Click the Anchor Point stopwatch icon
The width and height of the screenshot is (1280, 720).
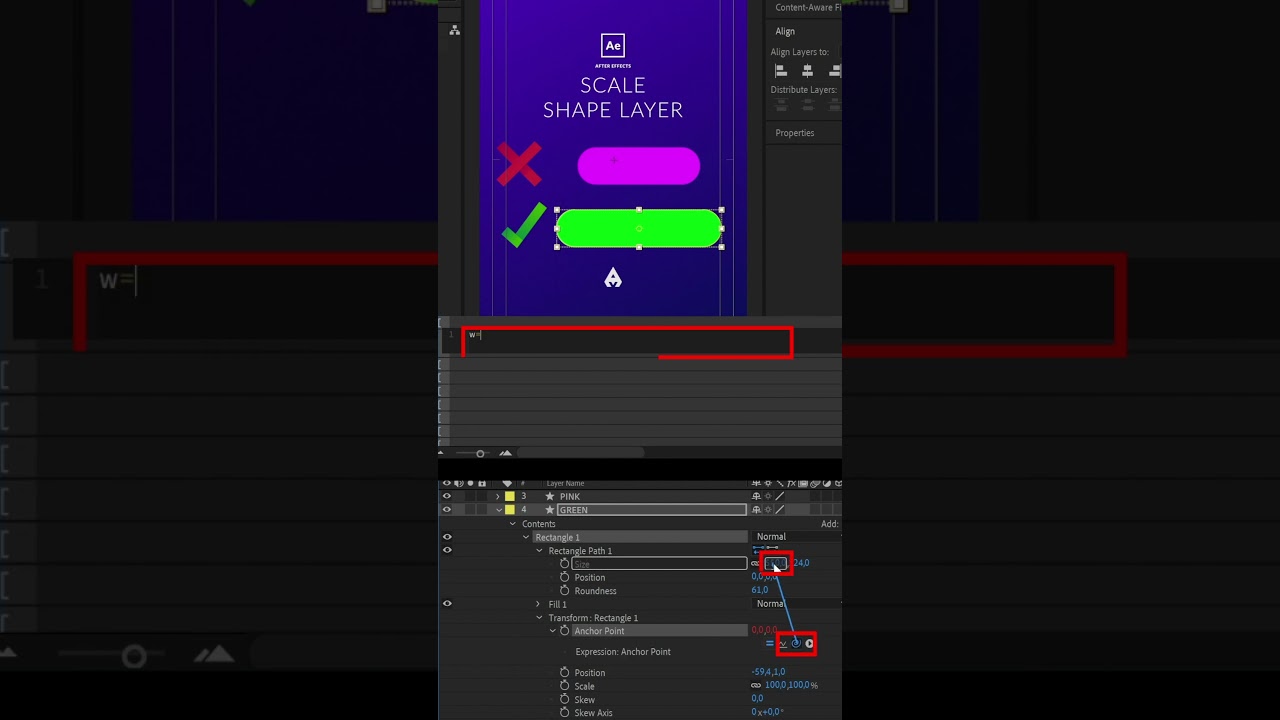[564, 631]
